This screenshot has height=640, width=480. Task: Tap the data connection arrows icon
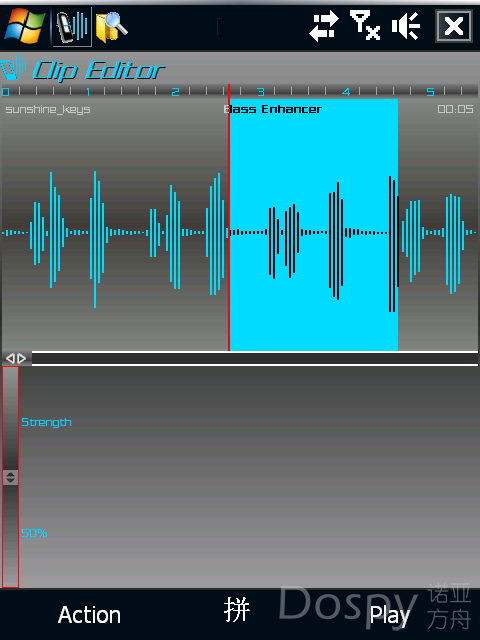[x=324, y=26]
